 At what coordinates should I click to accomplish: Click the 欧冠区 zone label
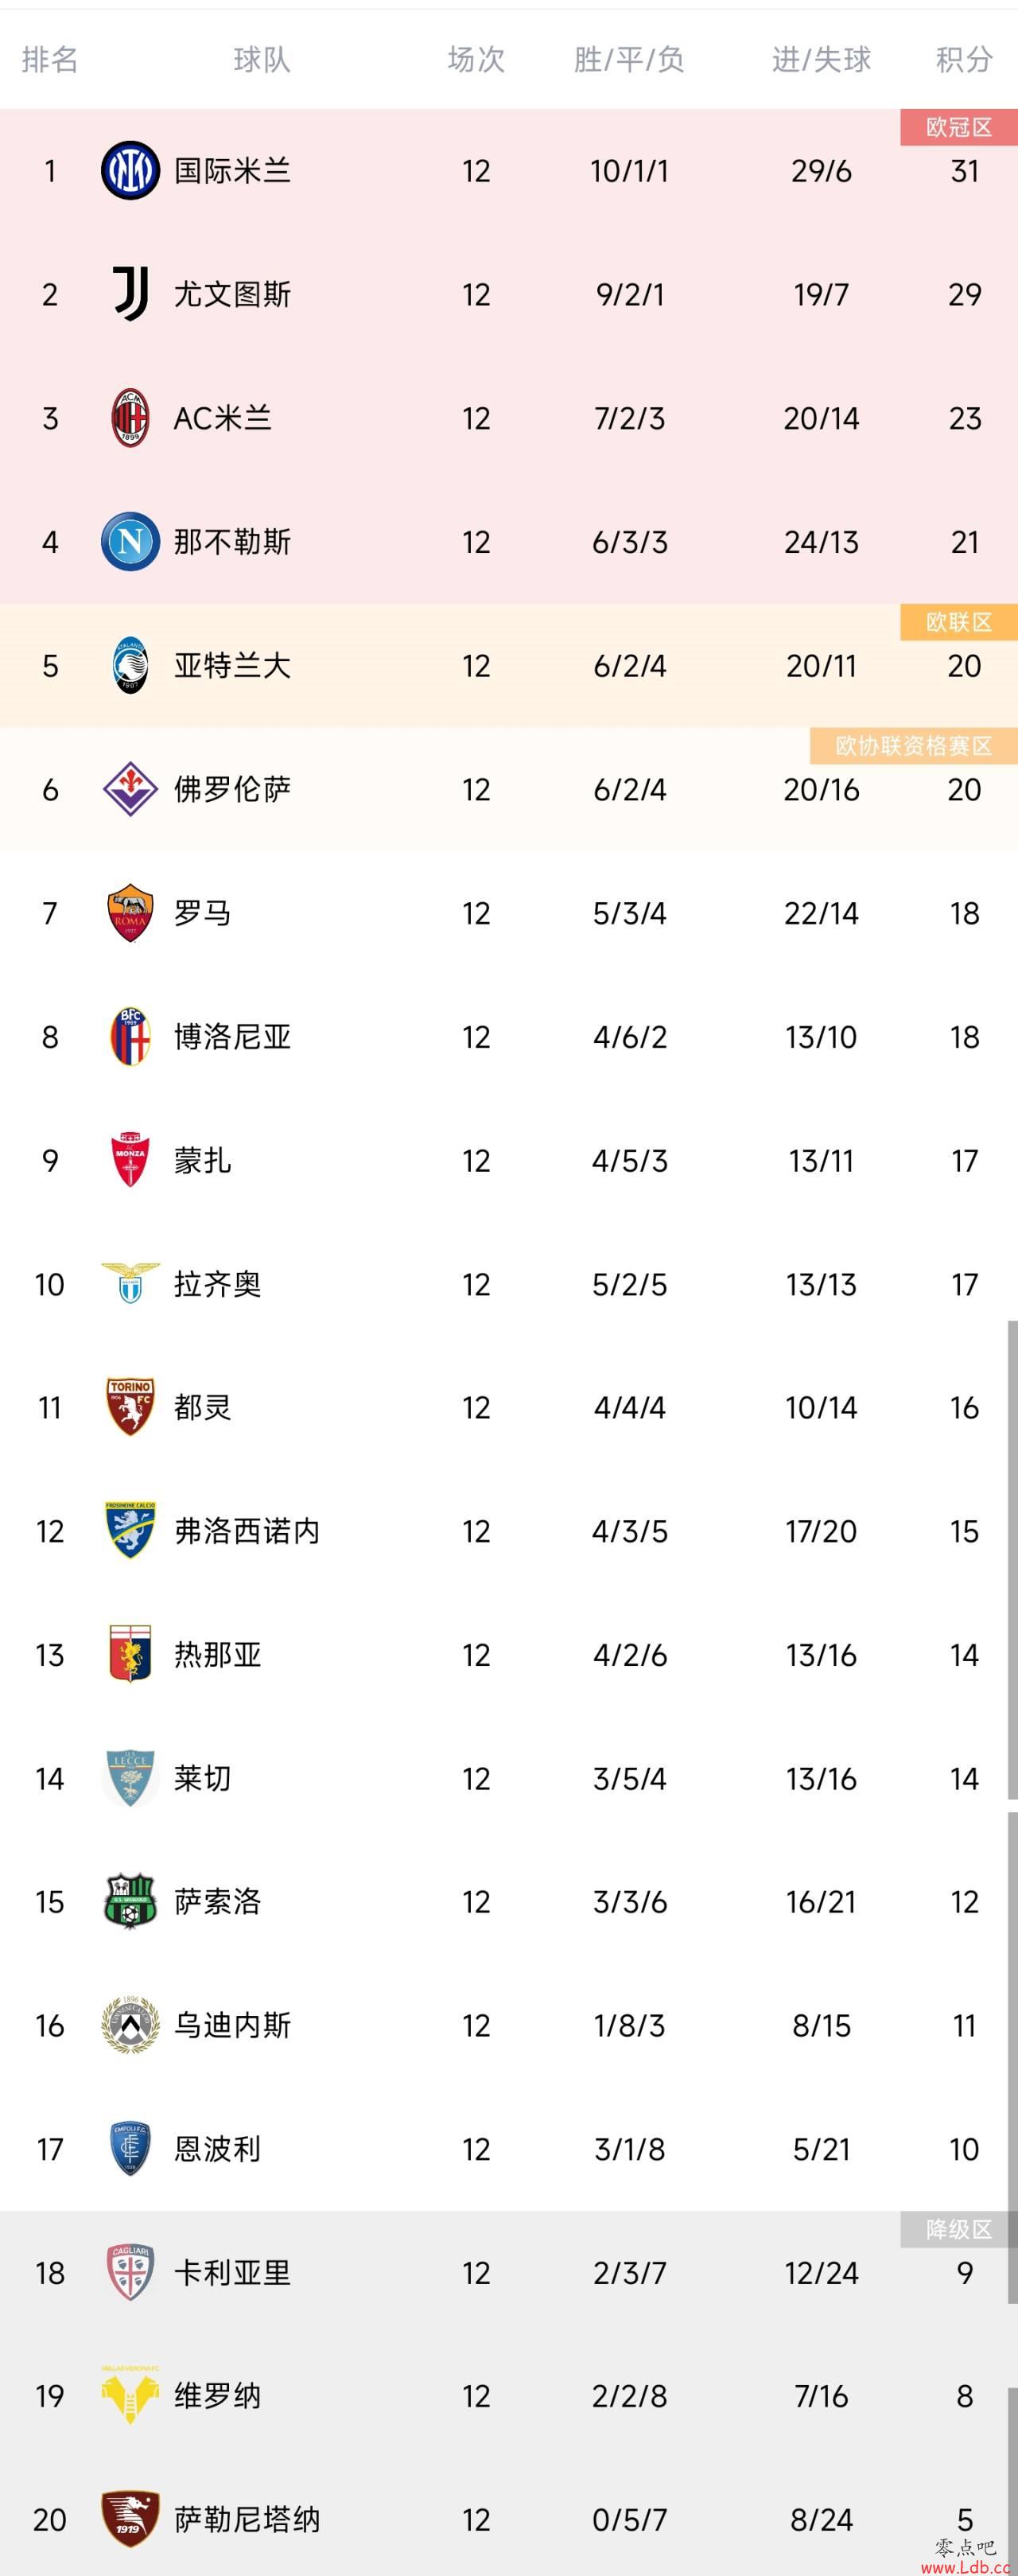(958, 127)
